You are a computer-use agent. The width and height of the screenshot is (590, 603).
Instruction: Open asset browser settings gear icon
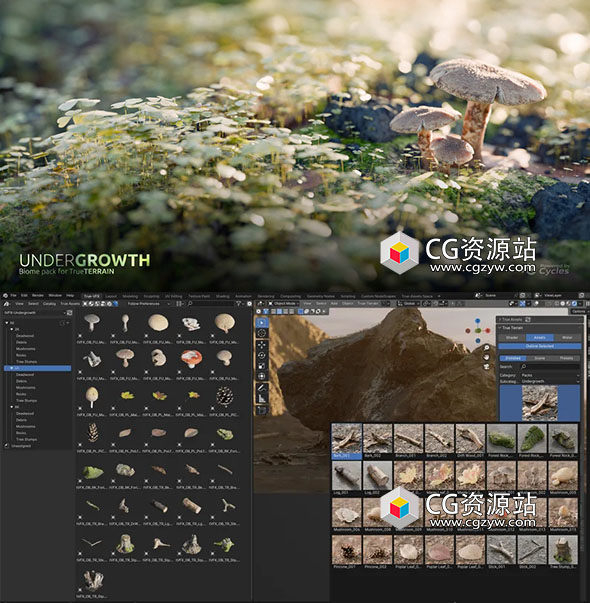[249, 304]
